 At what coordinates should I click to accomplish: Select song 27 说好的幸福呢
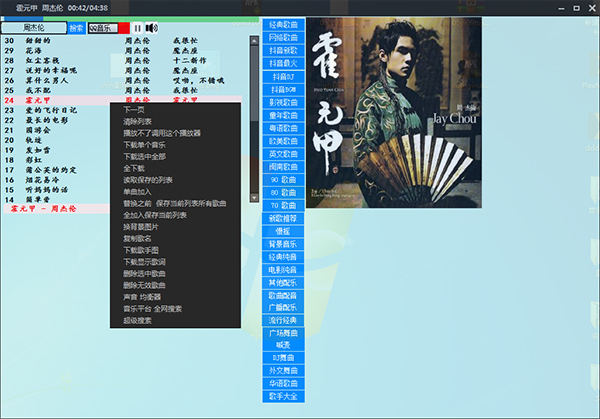pos(122,70)
